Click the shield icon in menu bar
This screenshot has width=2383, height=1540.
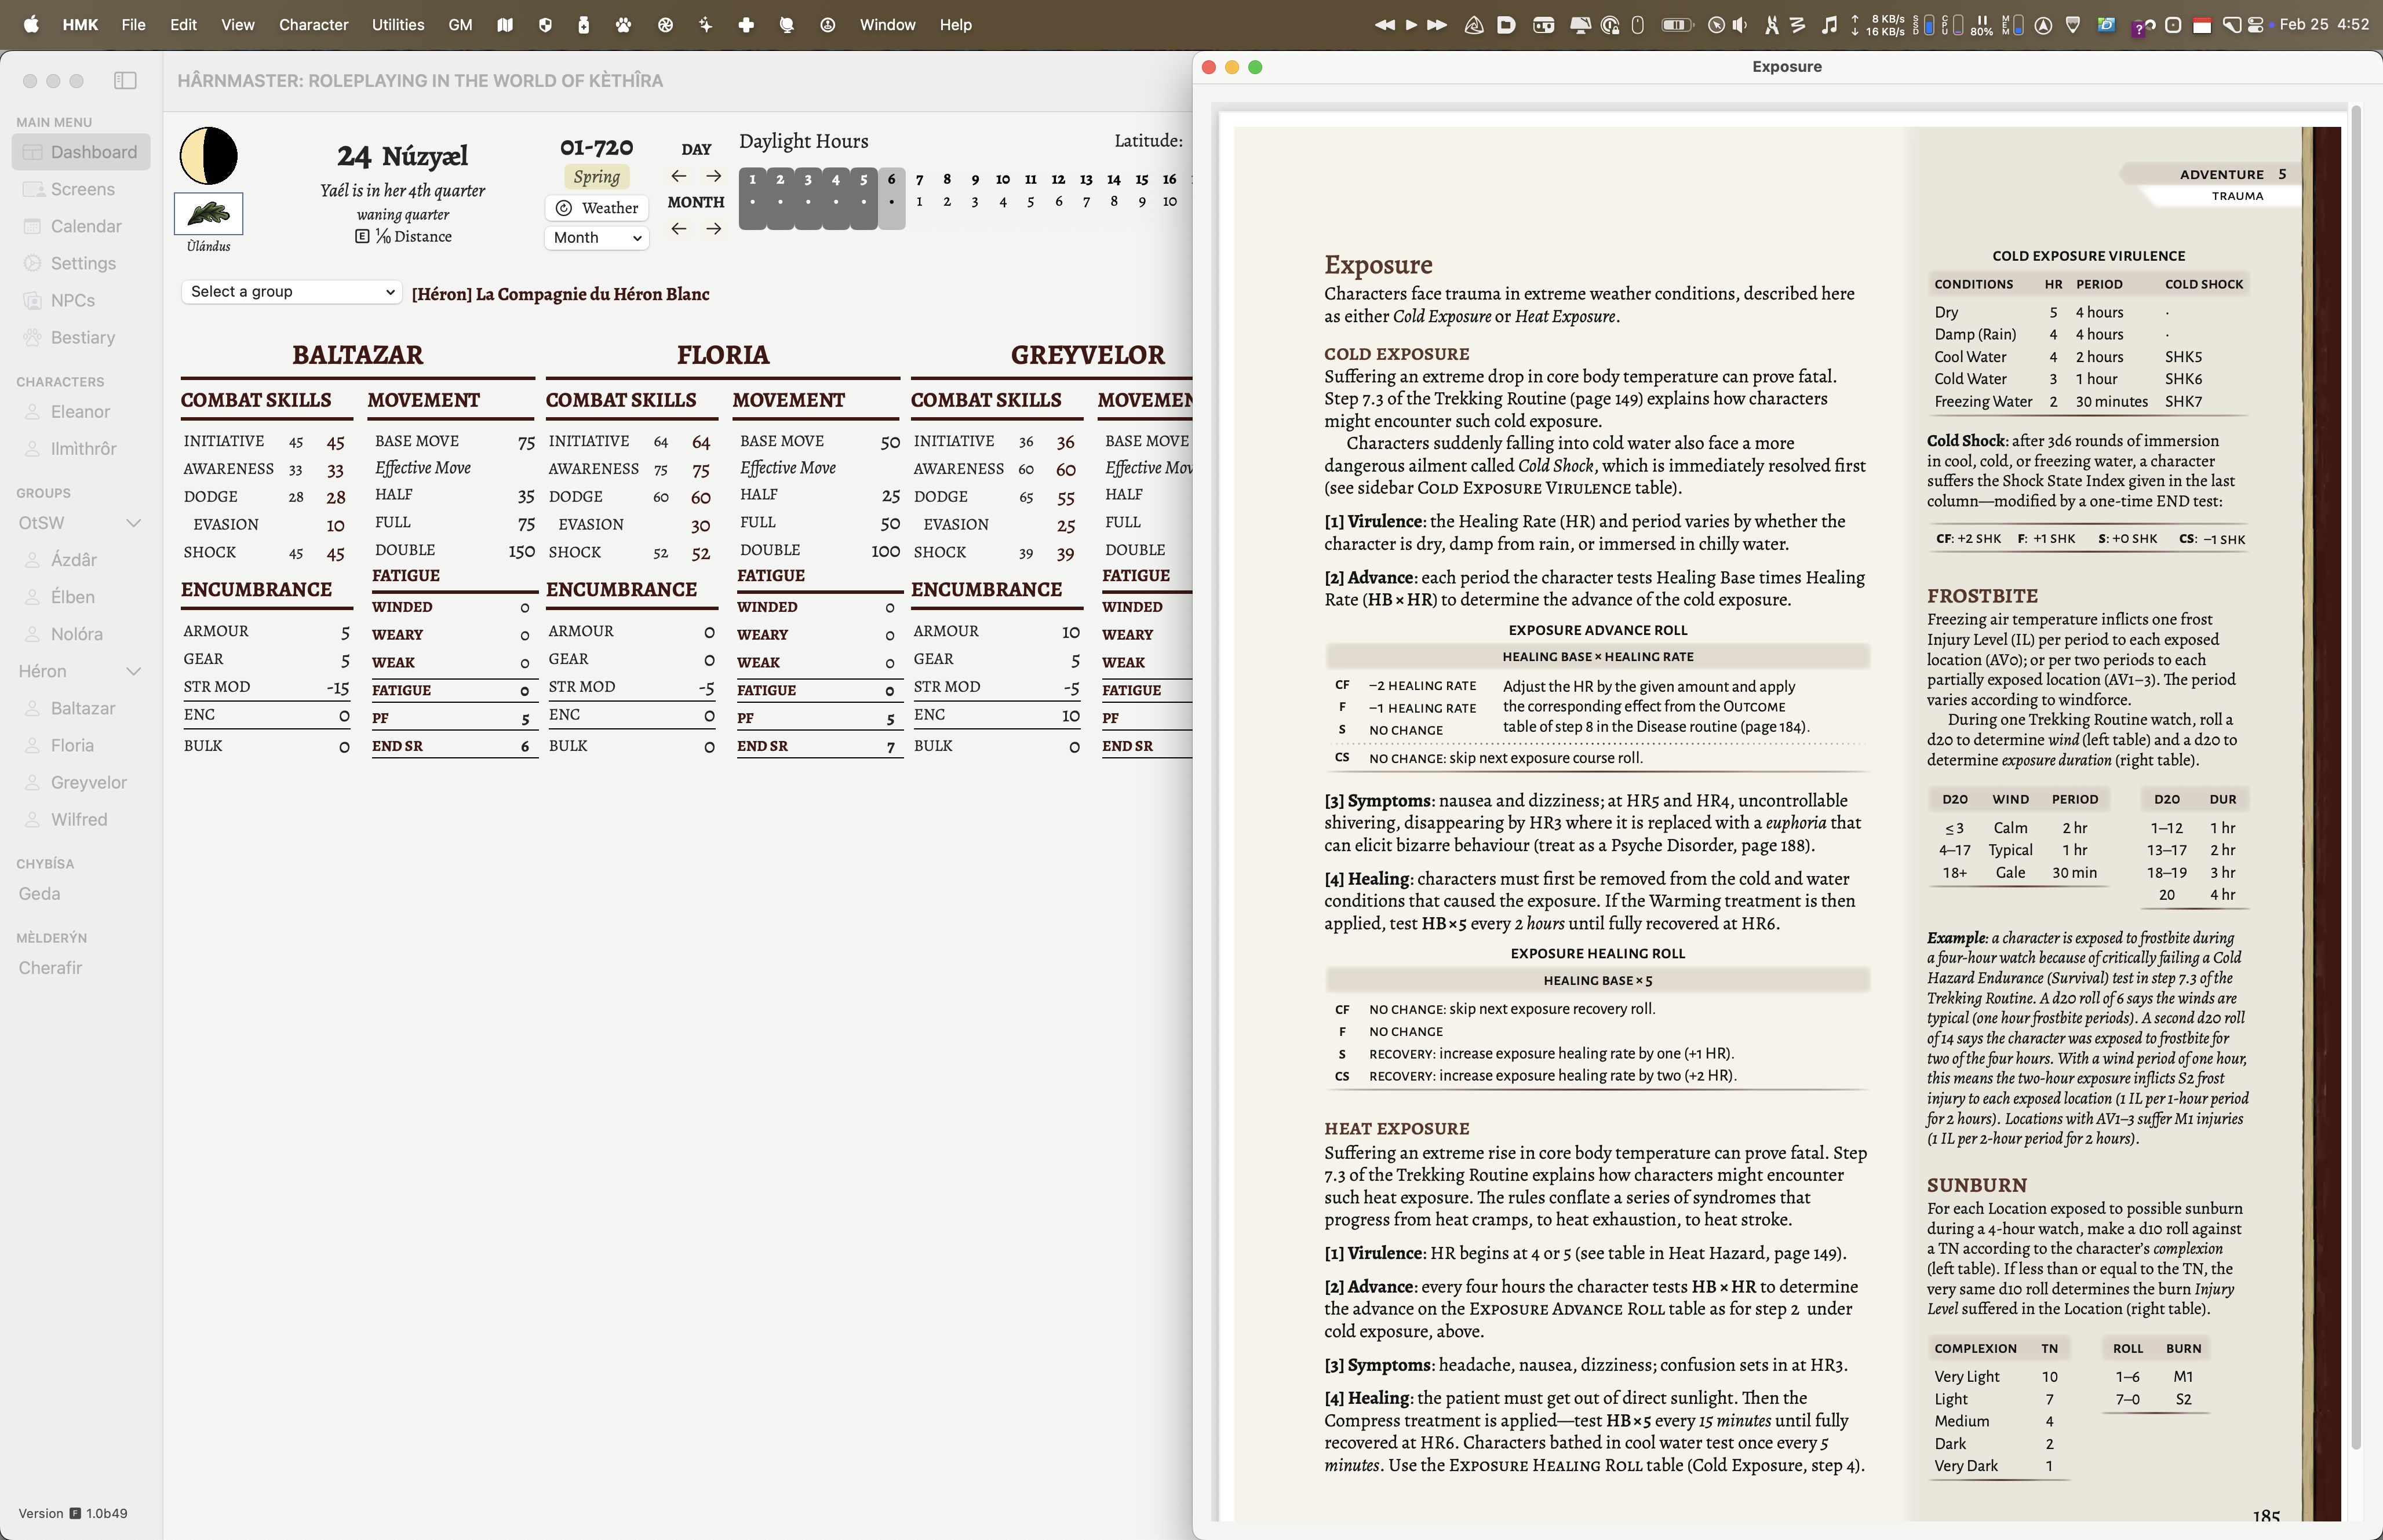(x=545, y=25)
